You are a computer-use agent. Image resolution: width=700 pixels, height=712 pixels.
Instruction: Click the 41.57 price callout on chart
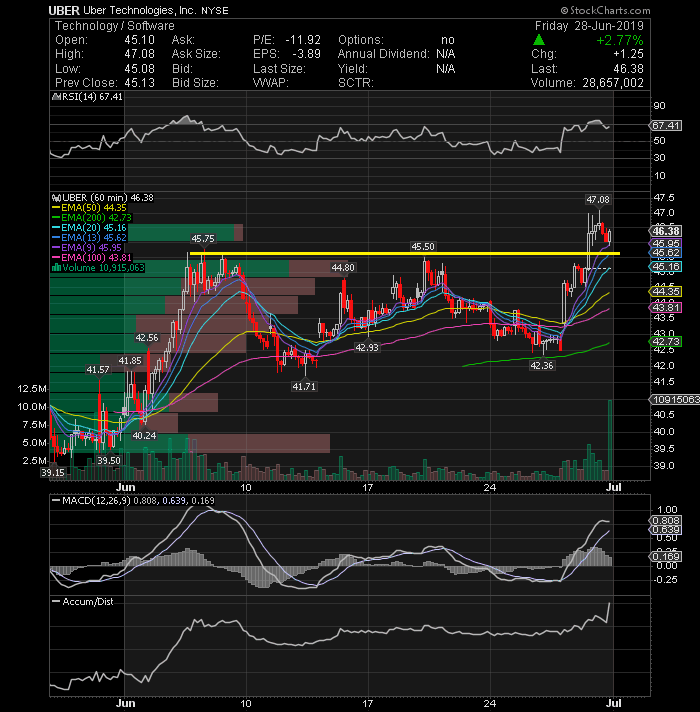click(98, 370)
